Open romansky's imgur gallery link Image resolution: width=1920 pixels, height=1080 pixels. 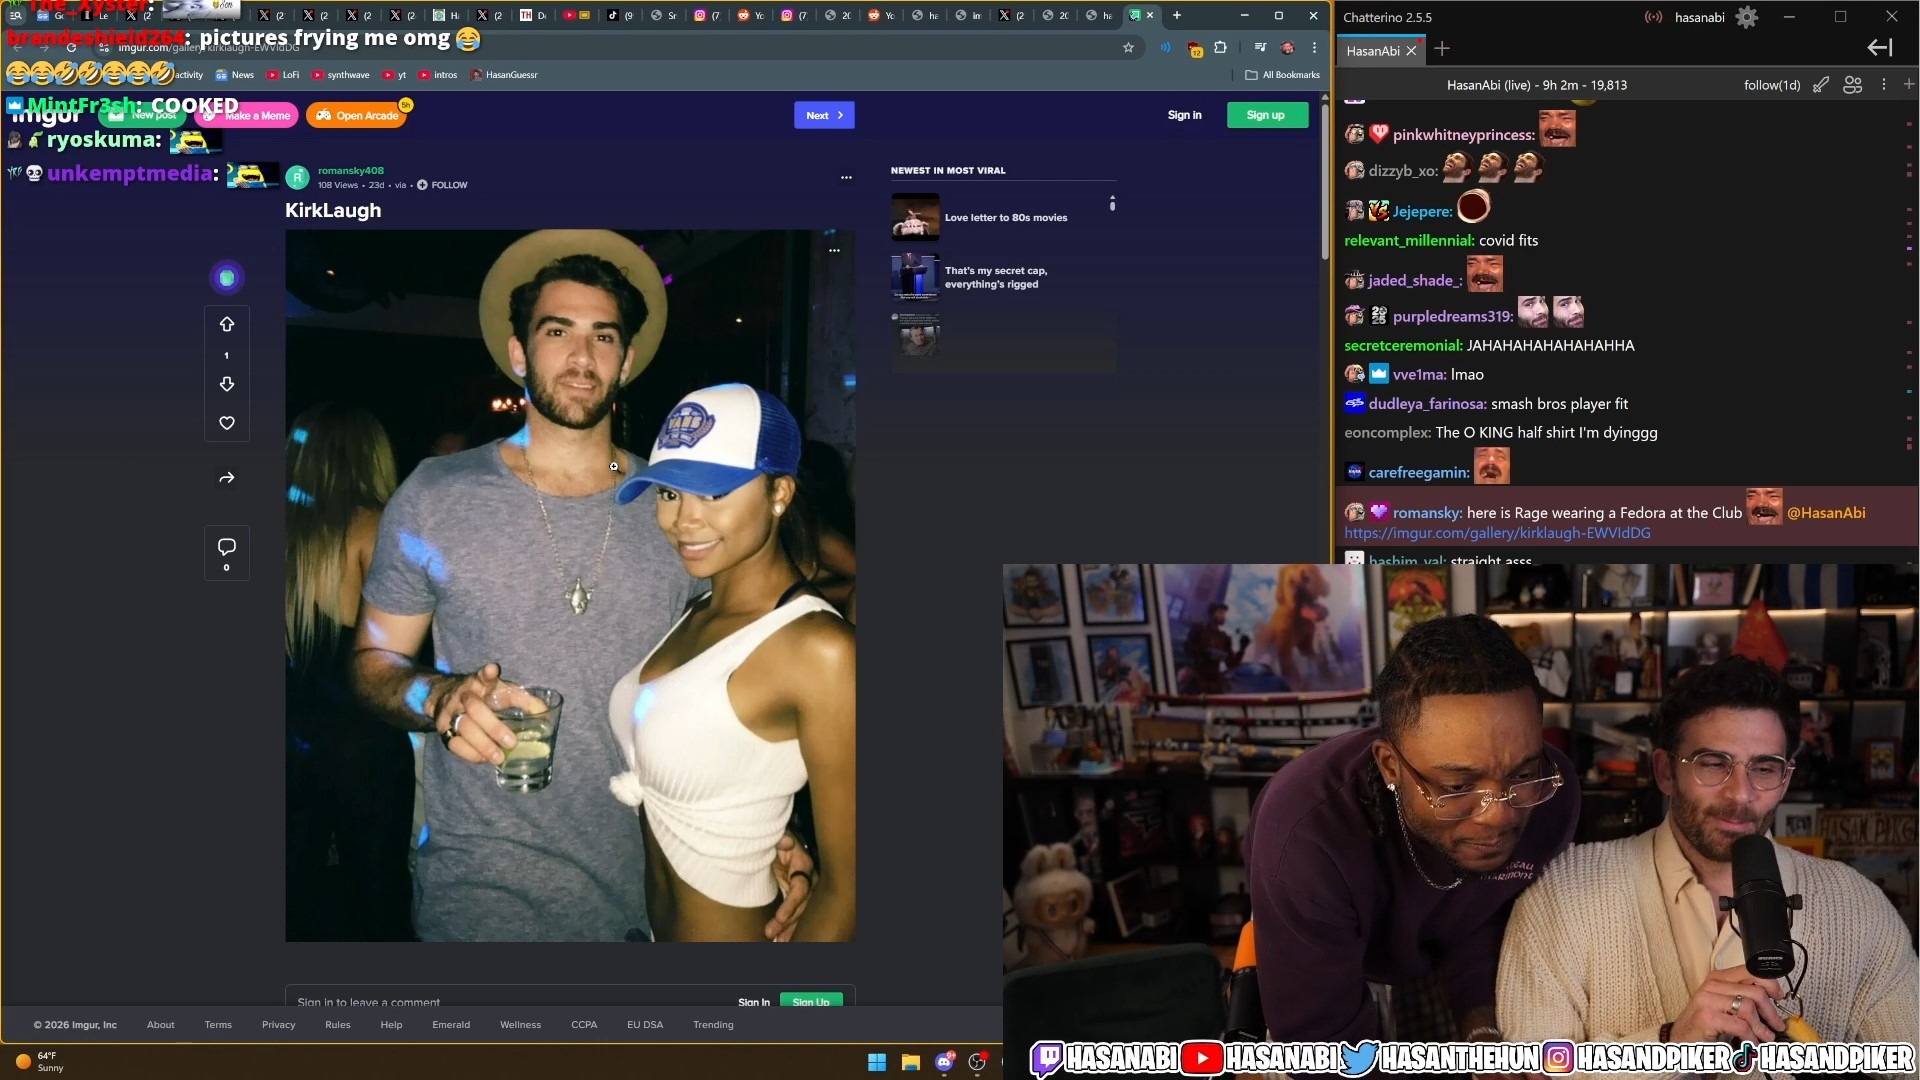[1497, 533]
